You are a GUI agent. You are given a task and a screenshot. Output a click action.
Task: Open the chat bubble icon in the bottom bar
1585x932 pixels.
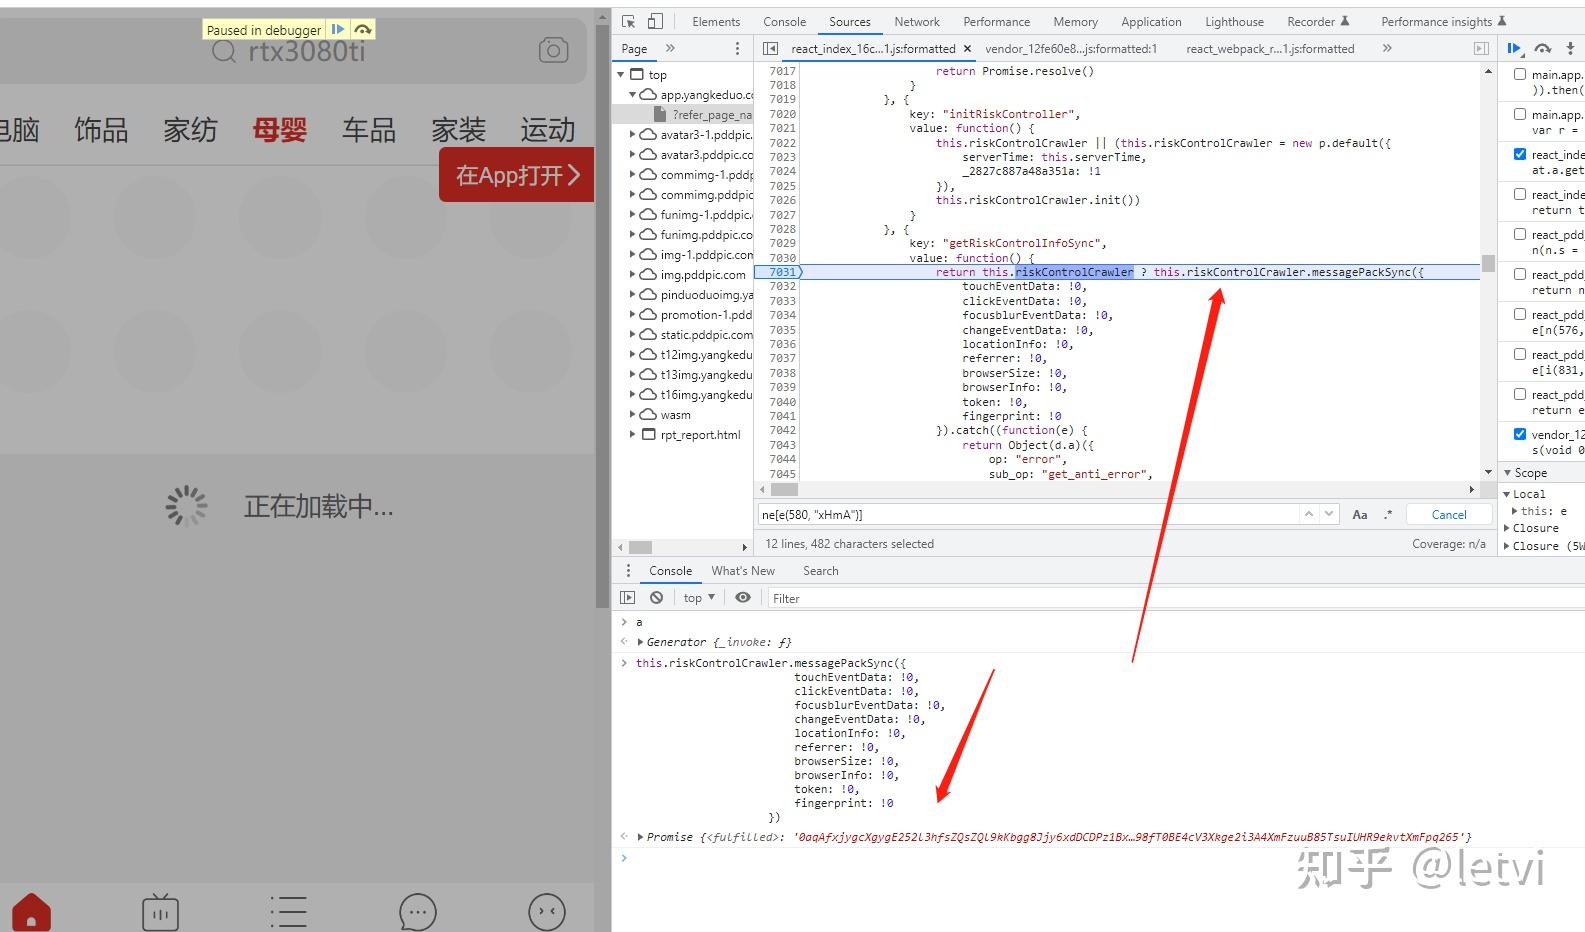(418, 912)
